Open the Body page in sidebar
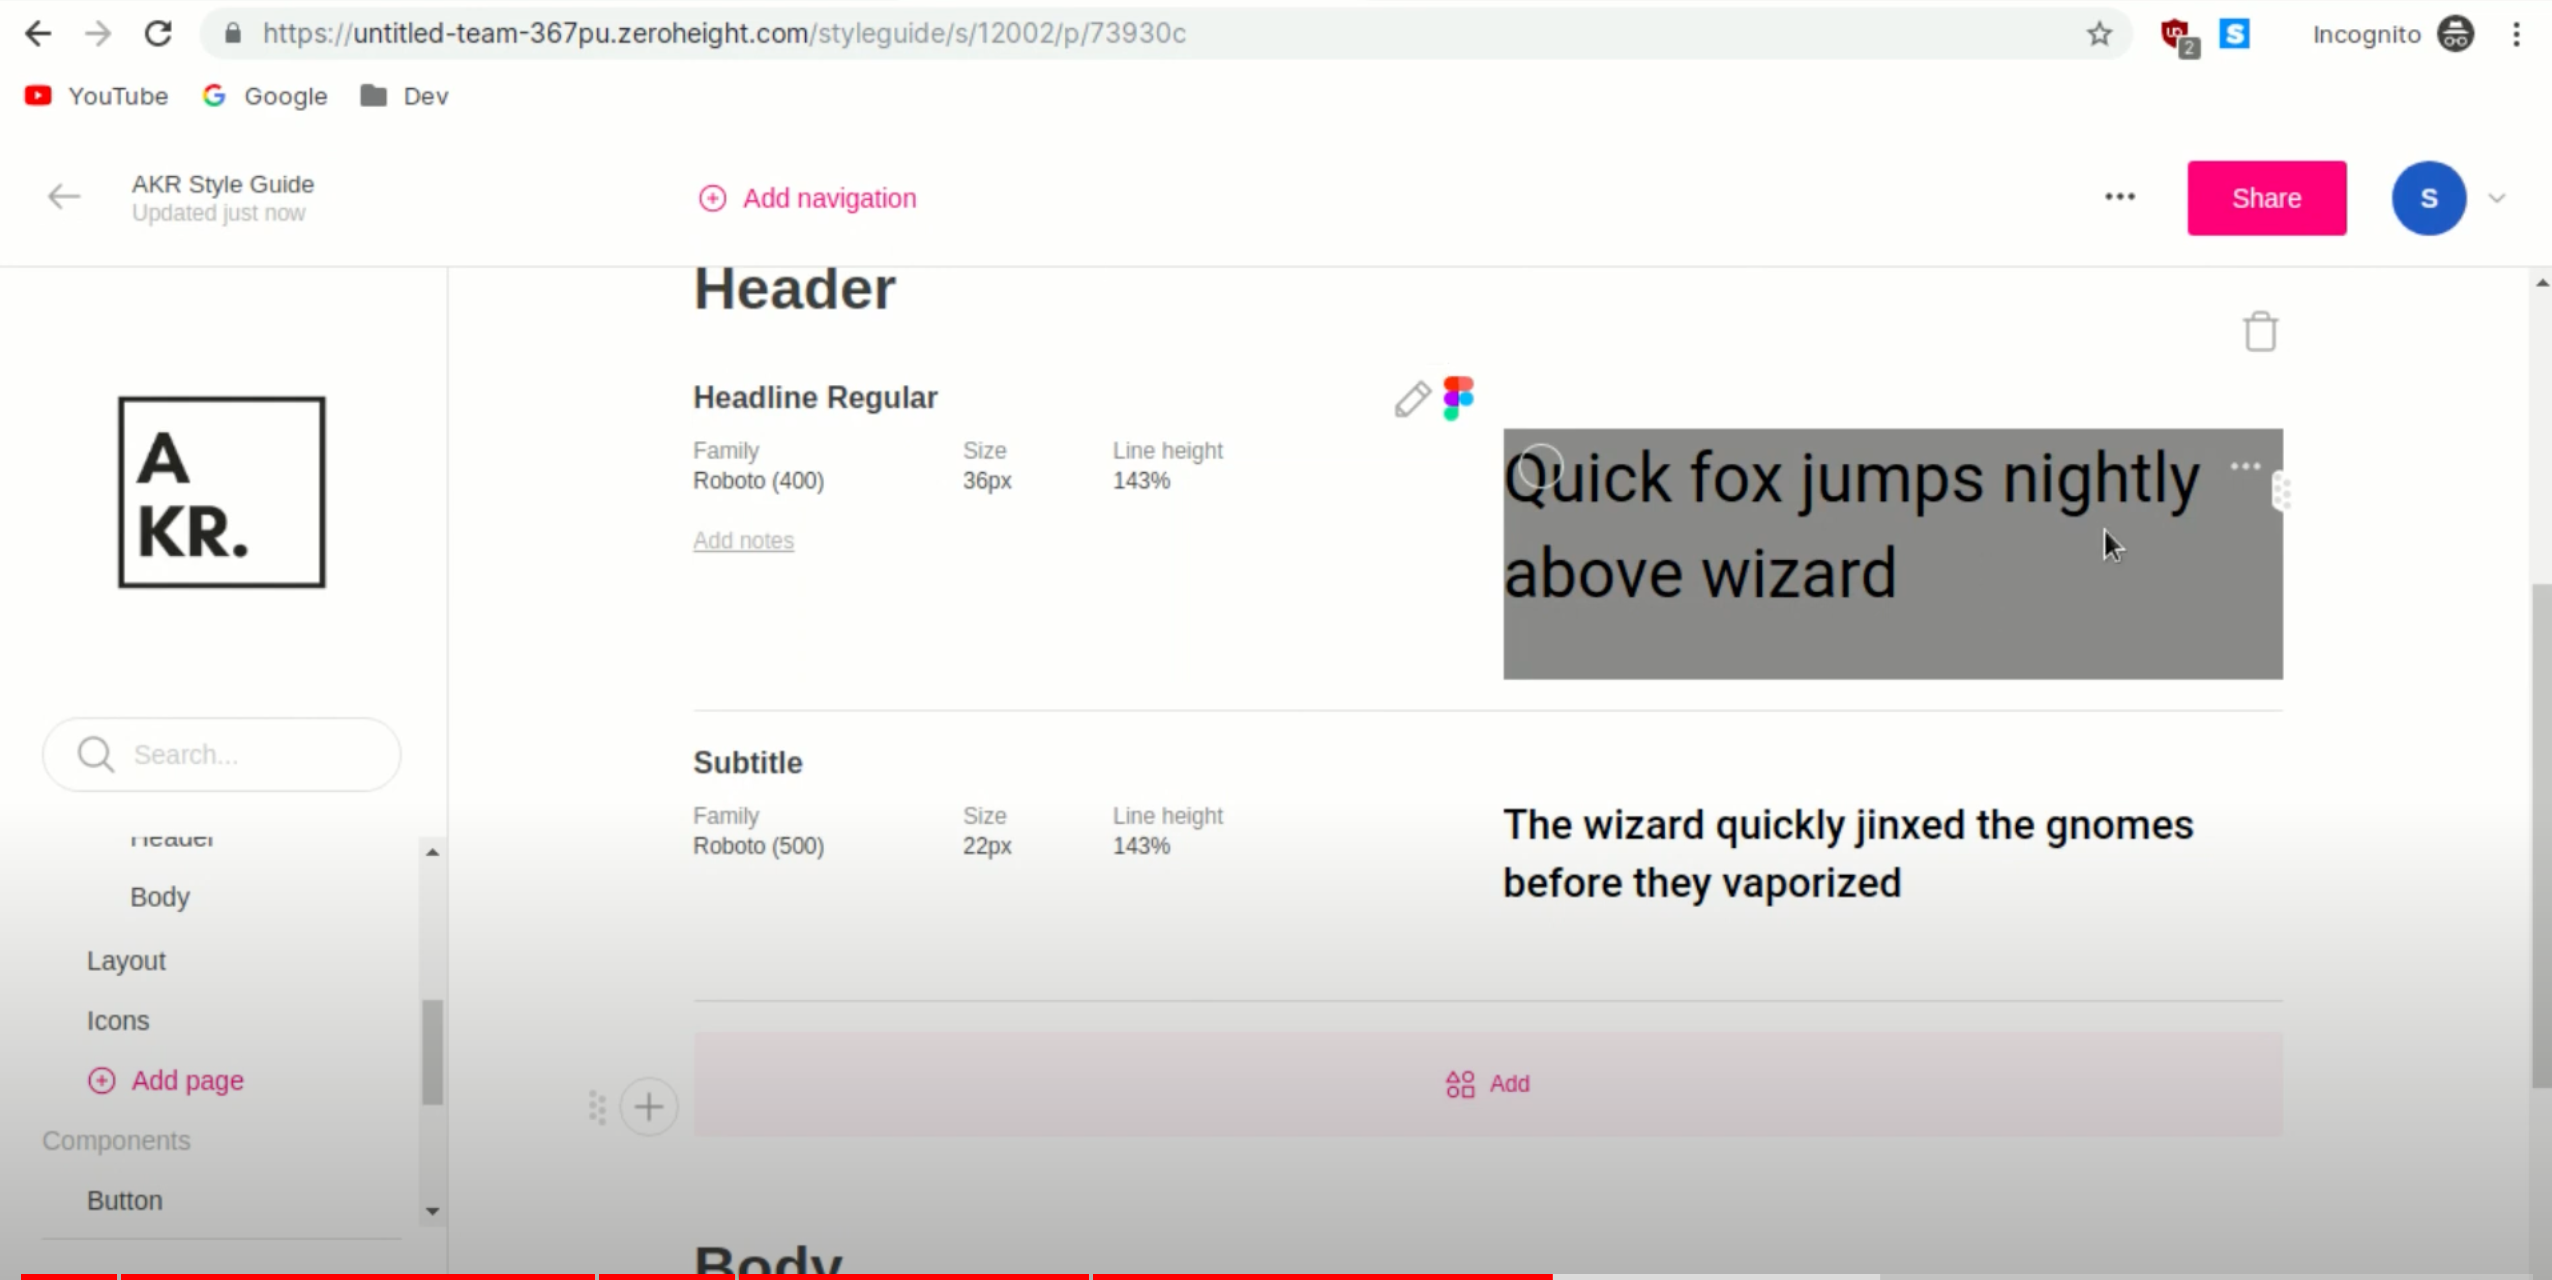The image size is (2552, 1280). click(x=160, y=897)
